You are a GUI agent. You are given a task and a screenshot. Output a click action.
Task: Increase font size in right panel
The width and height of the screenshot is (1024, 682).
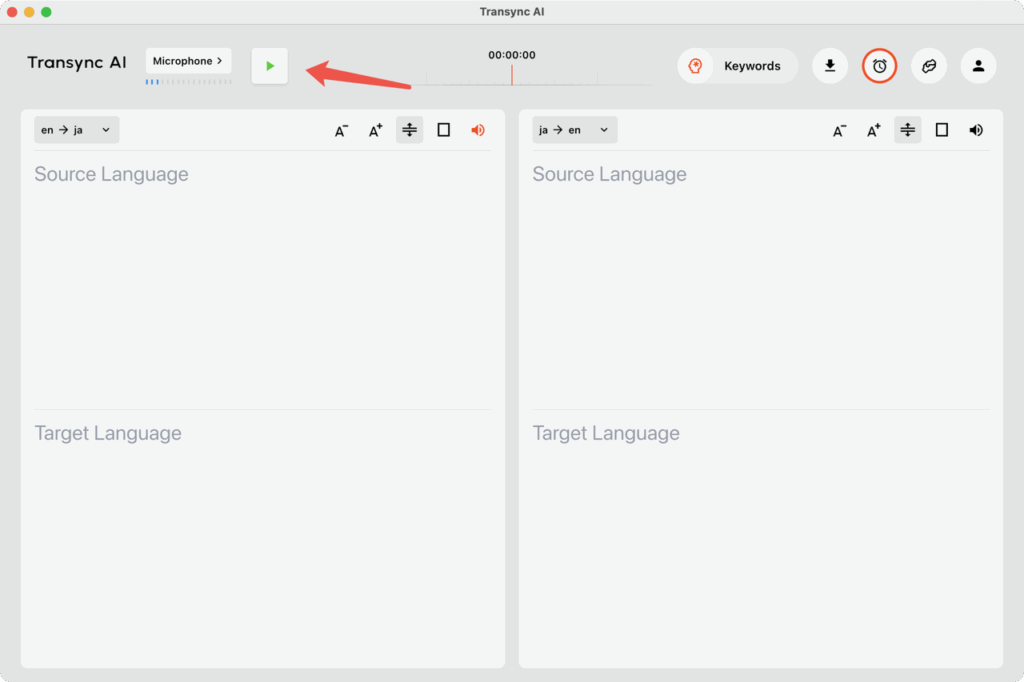click(x=873, y=130)
